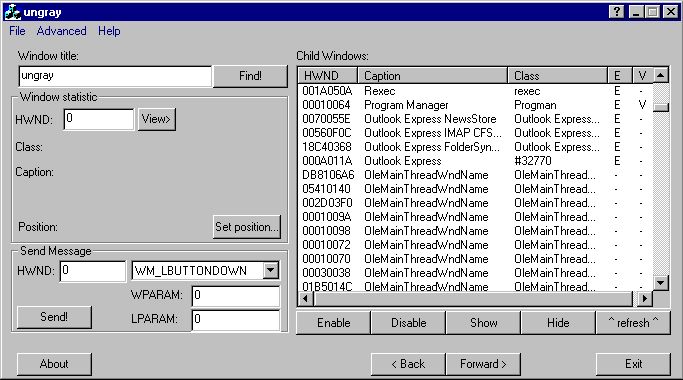Select the Outlook Express FolderSyn... row

[x=476, y=147]
